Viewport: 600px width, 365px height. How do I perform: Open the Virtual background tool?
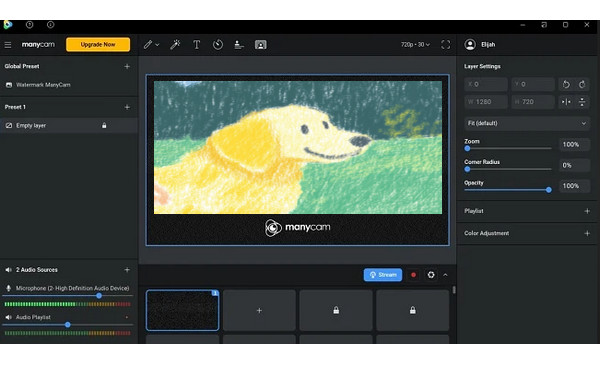[261, 45]
